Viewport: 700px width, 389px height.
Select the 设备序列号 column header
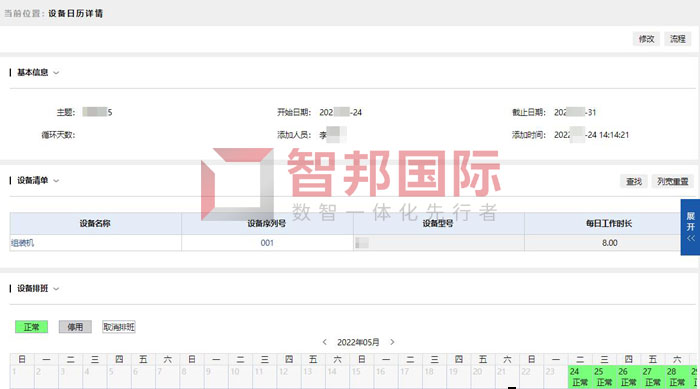coord(267,223)
